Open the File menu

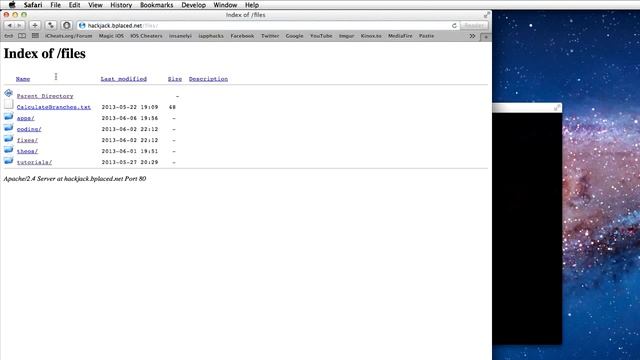pyautogui.click(x=56, y=5)
